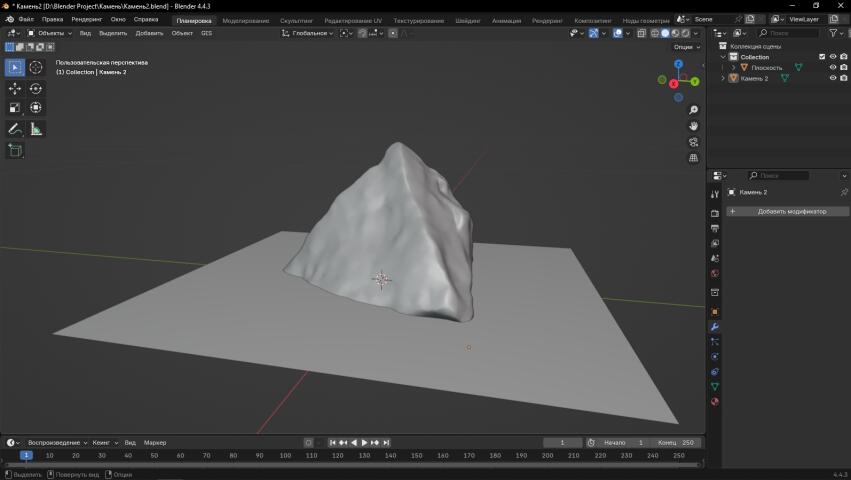851x480 pixels.
Task: Select the Select Box tool
Action: click(15, 67)
